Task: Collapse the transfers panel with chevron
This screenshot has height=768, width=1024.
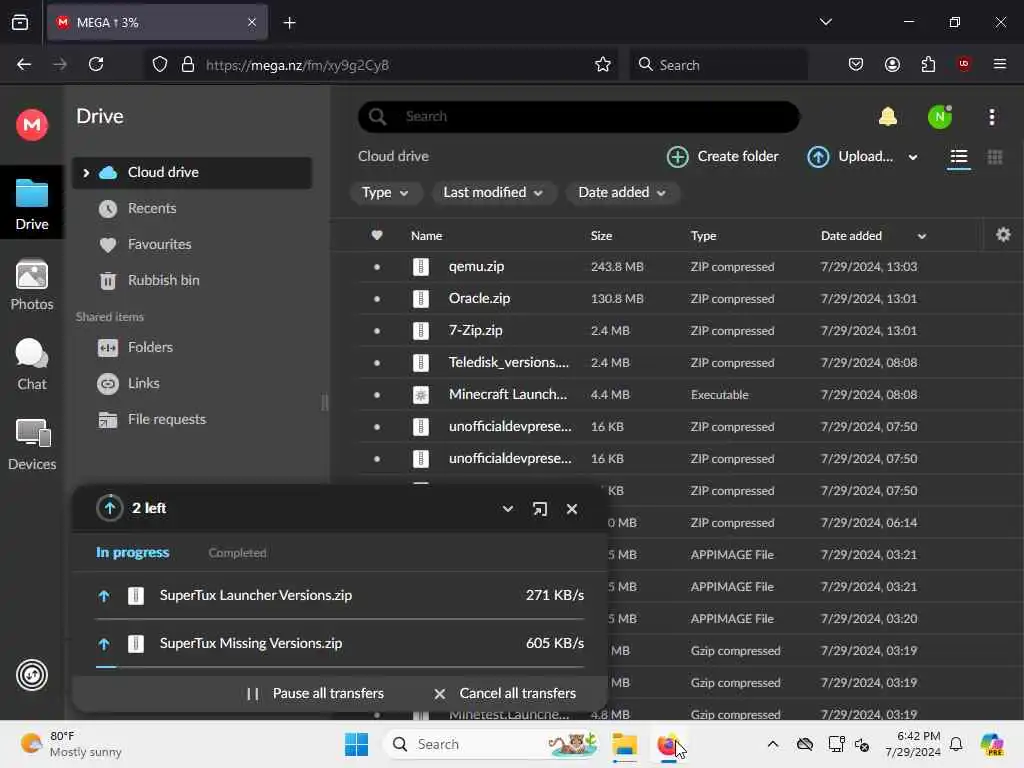Action: point(507,509)
